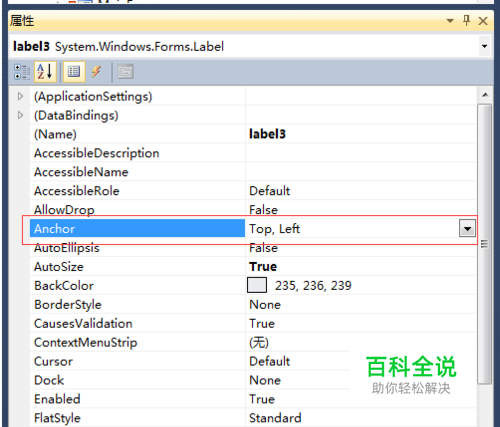Open the window position dropdown arrow in title bar
The height and width of the screenshot is (427, 500).
450,21
